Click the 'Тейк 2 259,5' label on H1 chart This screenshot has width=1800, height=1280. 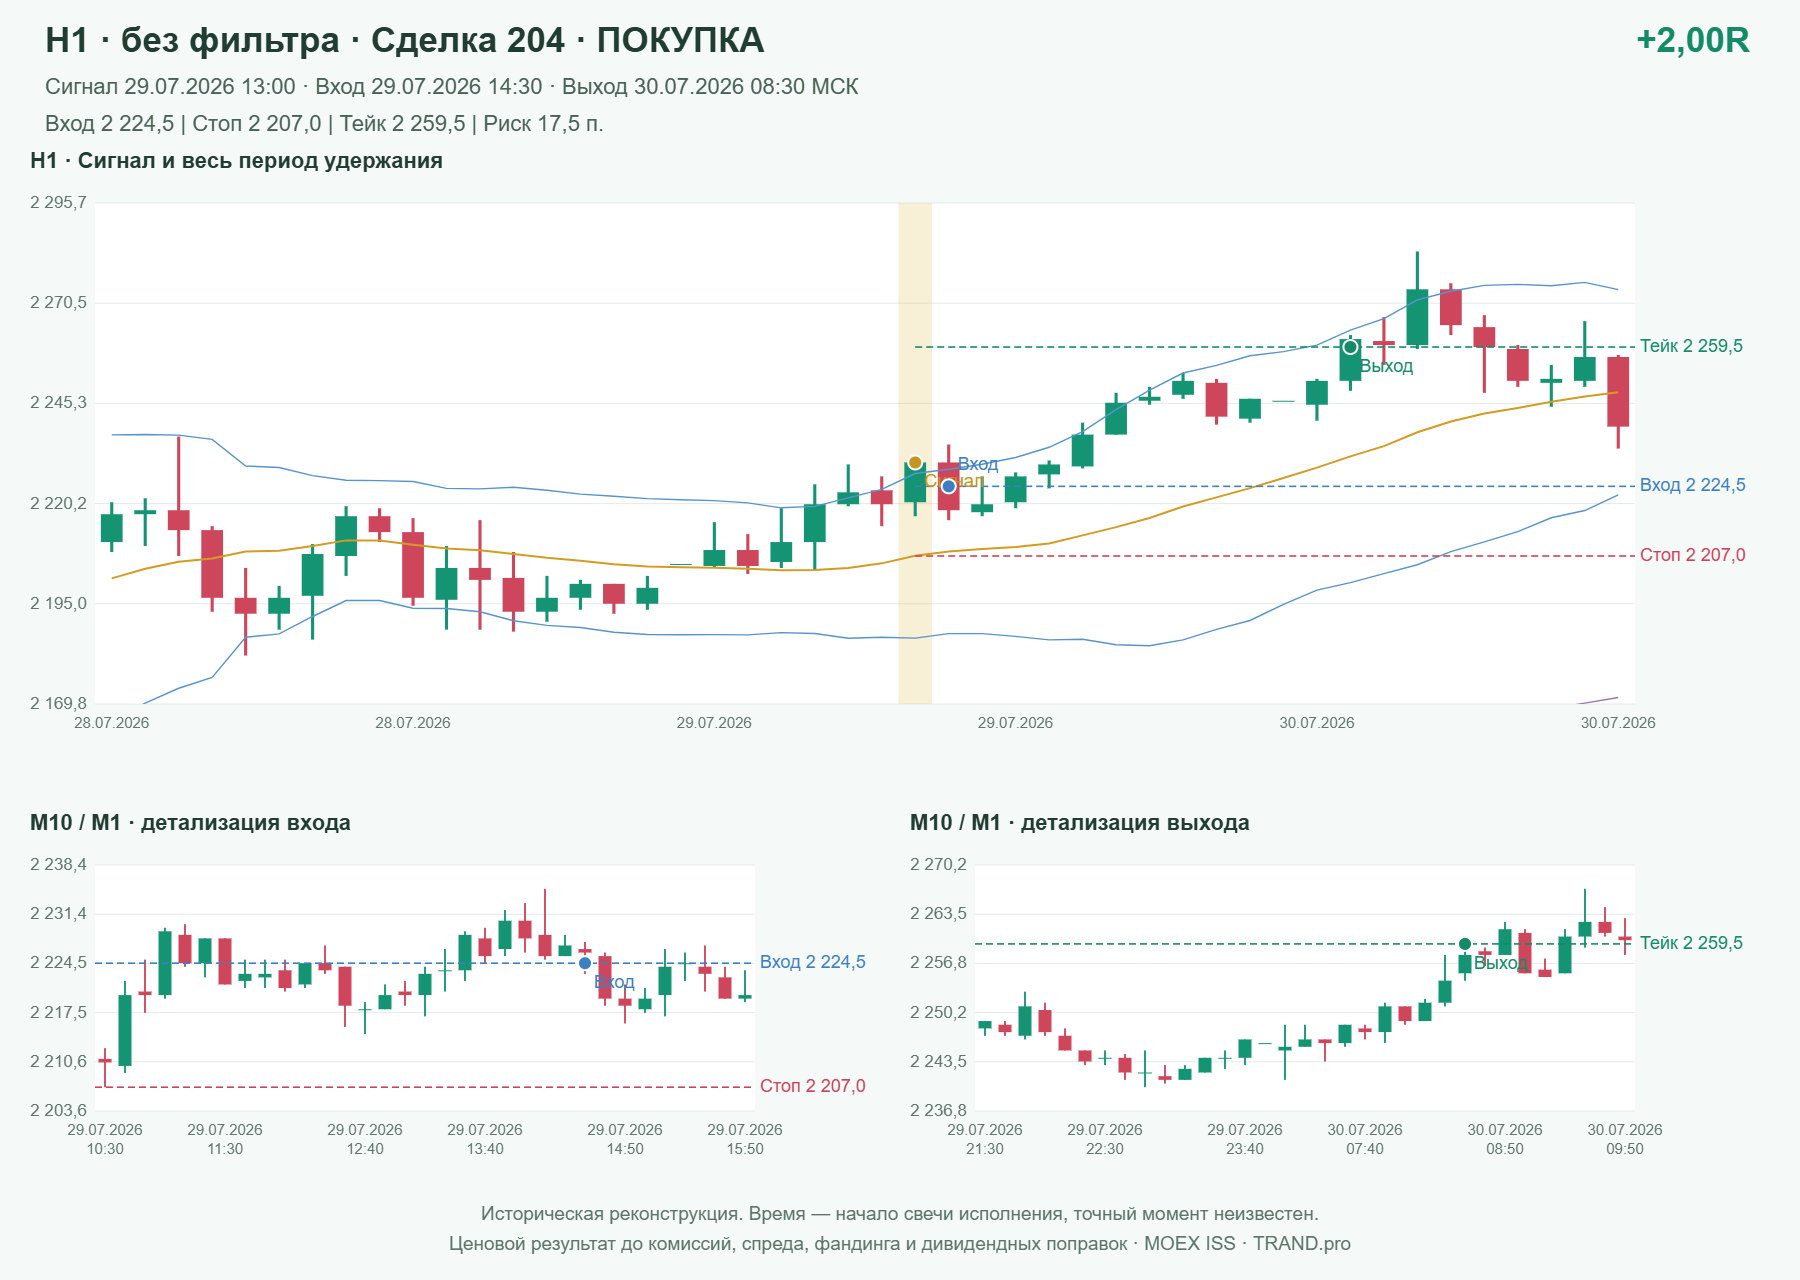1691,346
